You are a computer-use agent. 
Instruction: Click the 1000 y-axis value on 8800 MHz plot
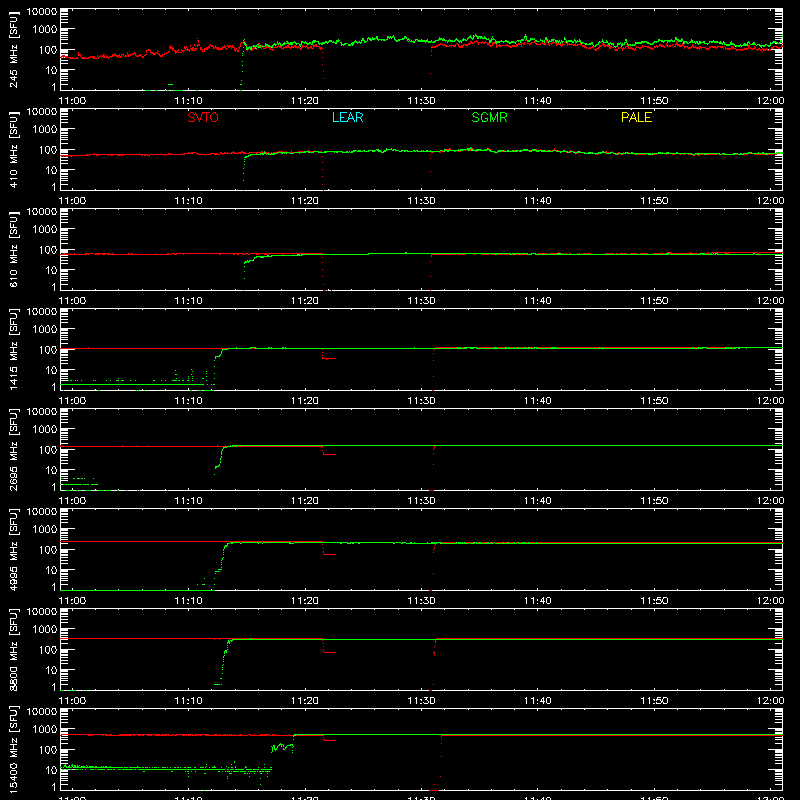(x=45, y=630)
